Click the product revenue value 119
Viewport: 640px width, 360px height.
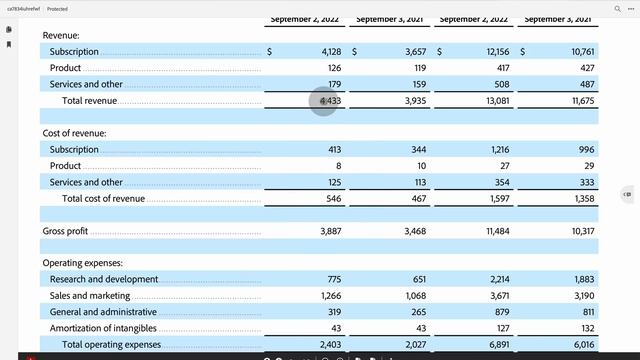[420, 68]
